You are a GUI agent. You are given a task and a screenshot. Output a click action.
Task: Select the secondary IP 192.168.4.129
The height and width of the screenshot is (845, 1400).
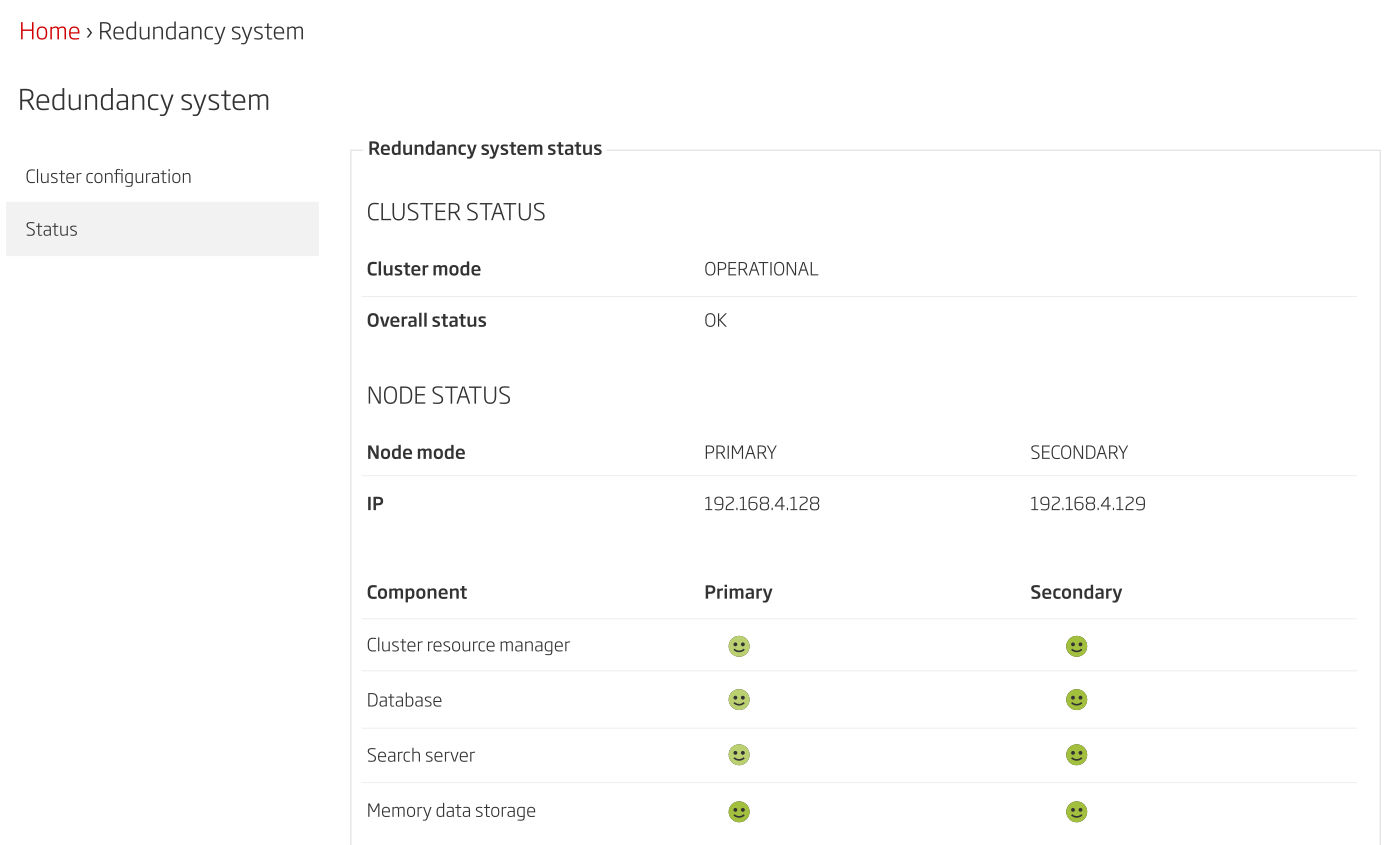[1088, 504]
